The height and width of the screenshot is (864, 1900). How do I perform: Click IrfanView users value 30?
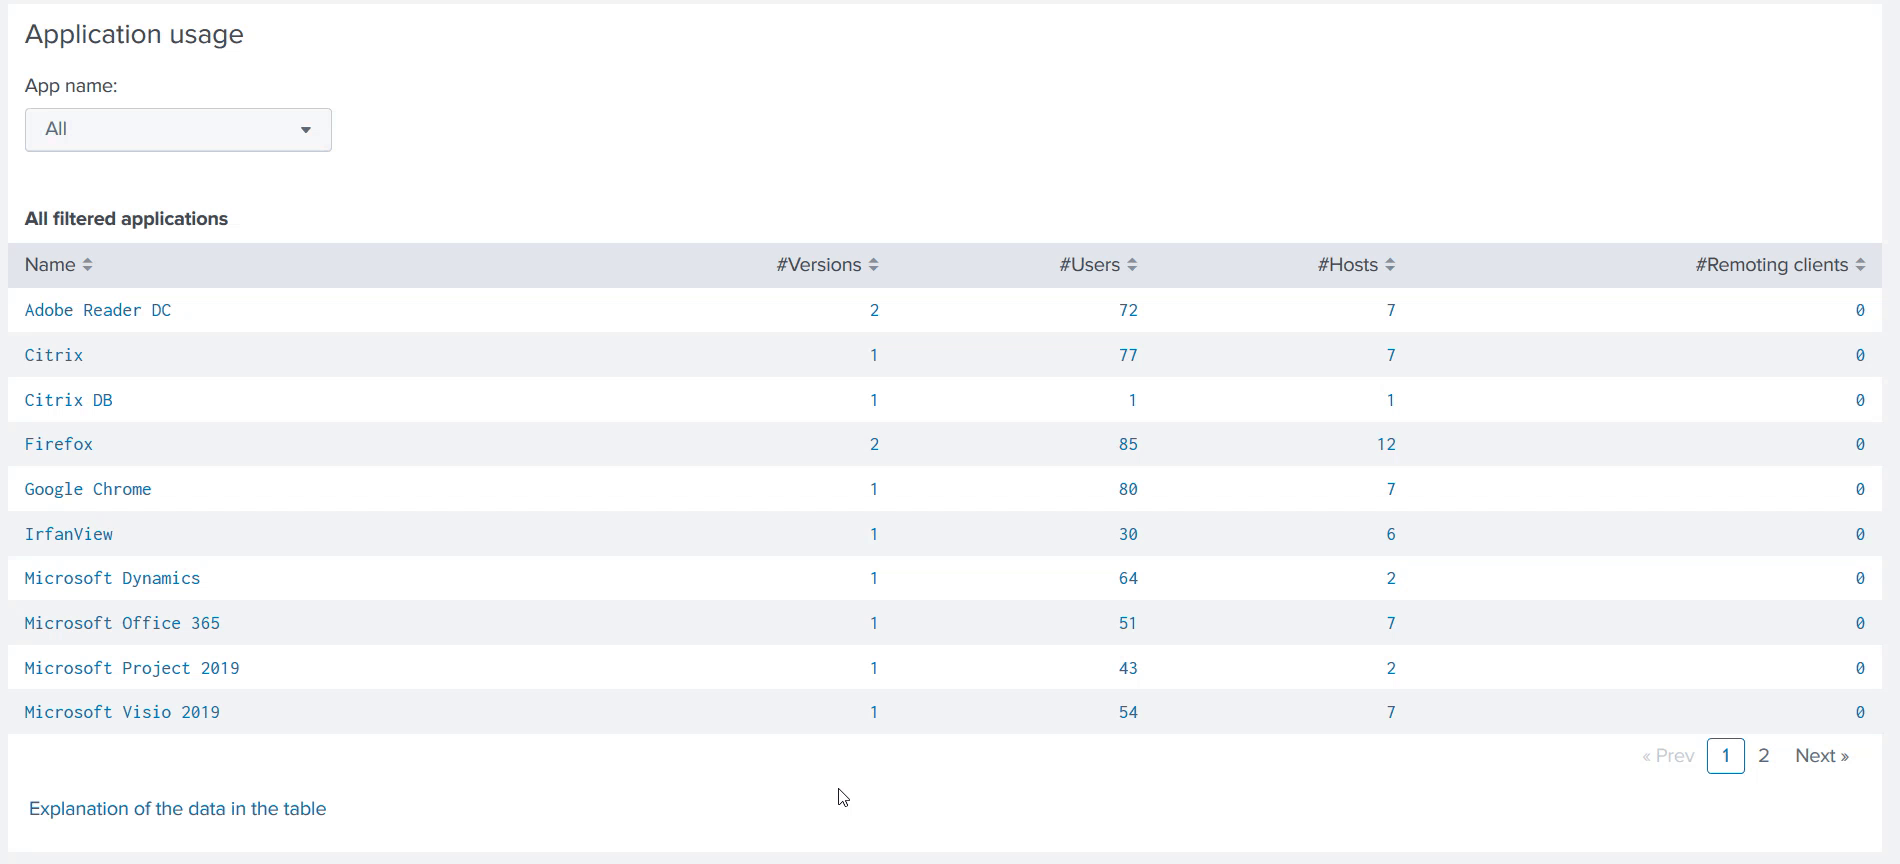pos(1128,534)
